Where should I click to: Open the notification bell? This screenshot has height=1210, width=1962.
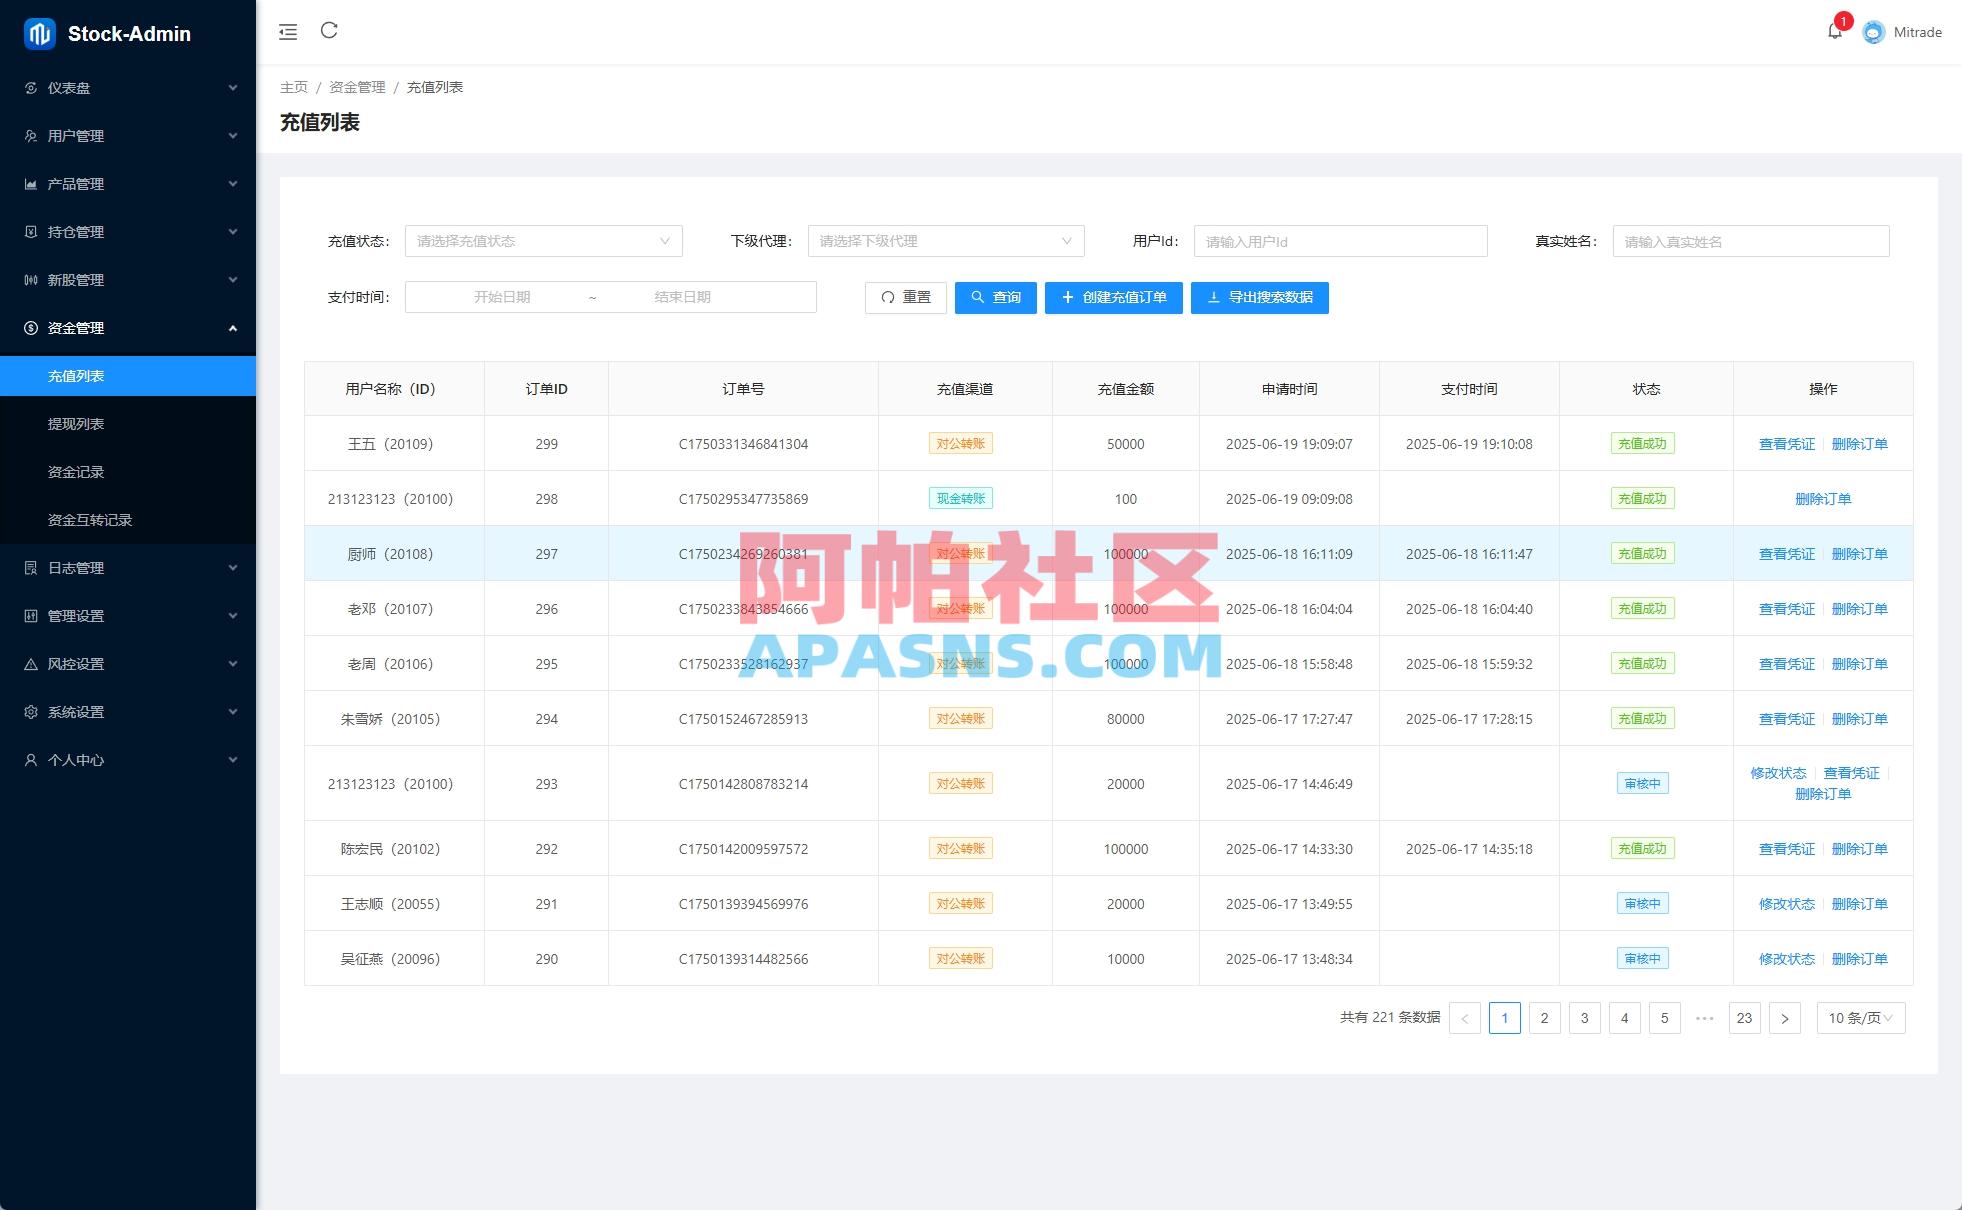(x=1835, y=30)
